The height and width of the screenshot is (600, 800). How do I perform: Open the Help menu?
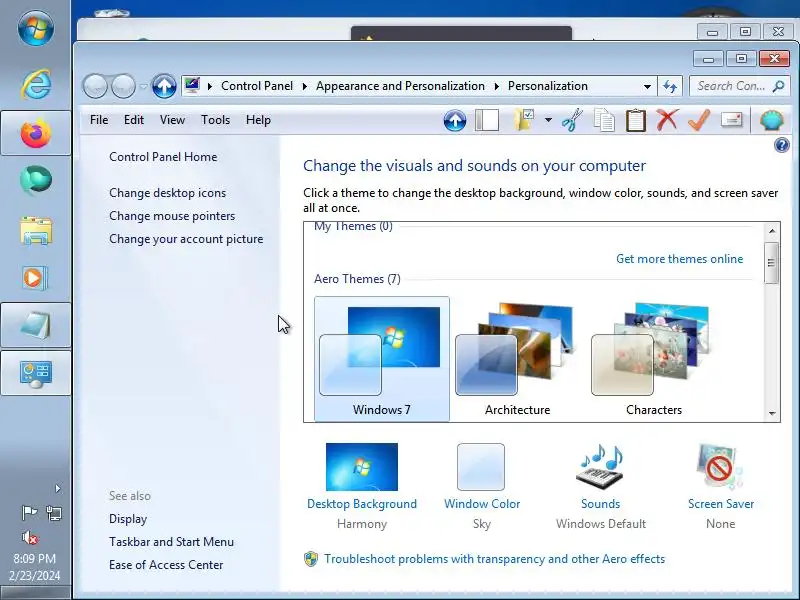[258, 120]
